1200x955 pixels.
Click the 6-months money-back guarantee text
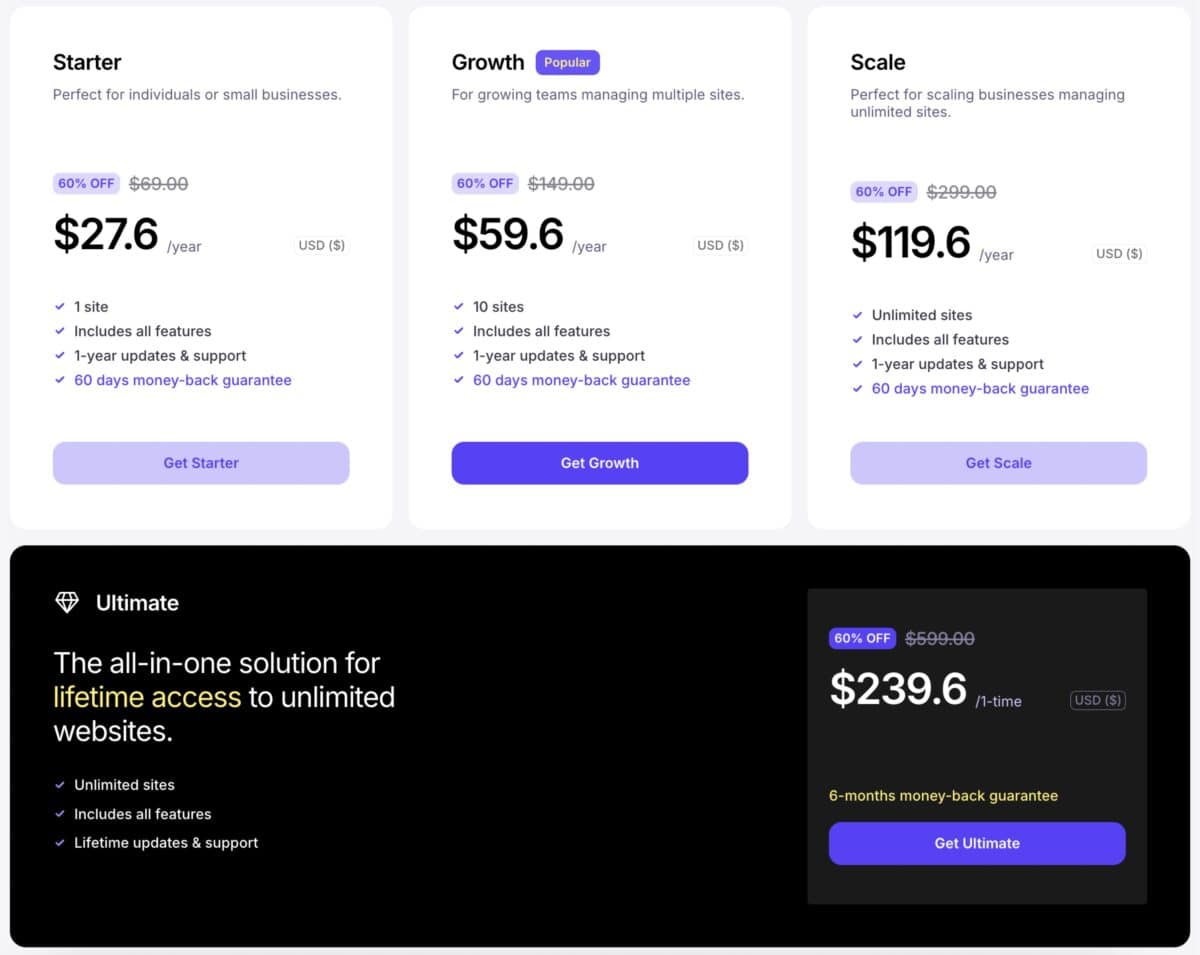pos(943,795)
